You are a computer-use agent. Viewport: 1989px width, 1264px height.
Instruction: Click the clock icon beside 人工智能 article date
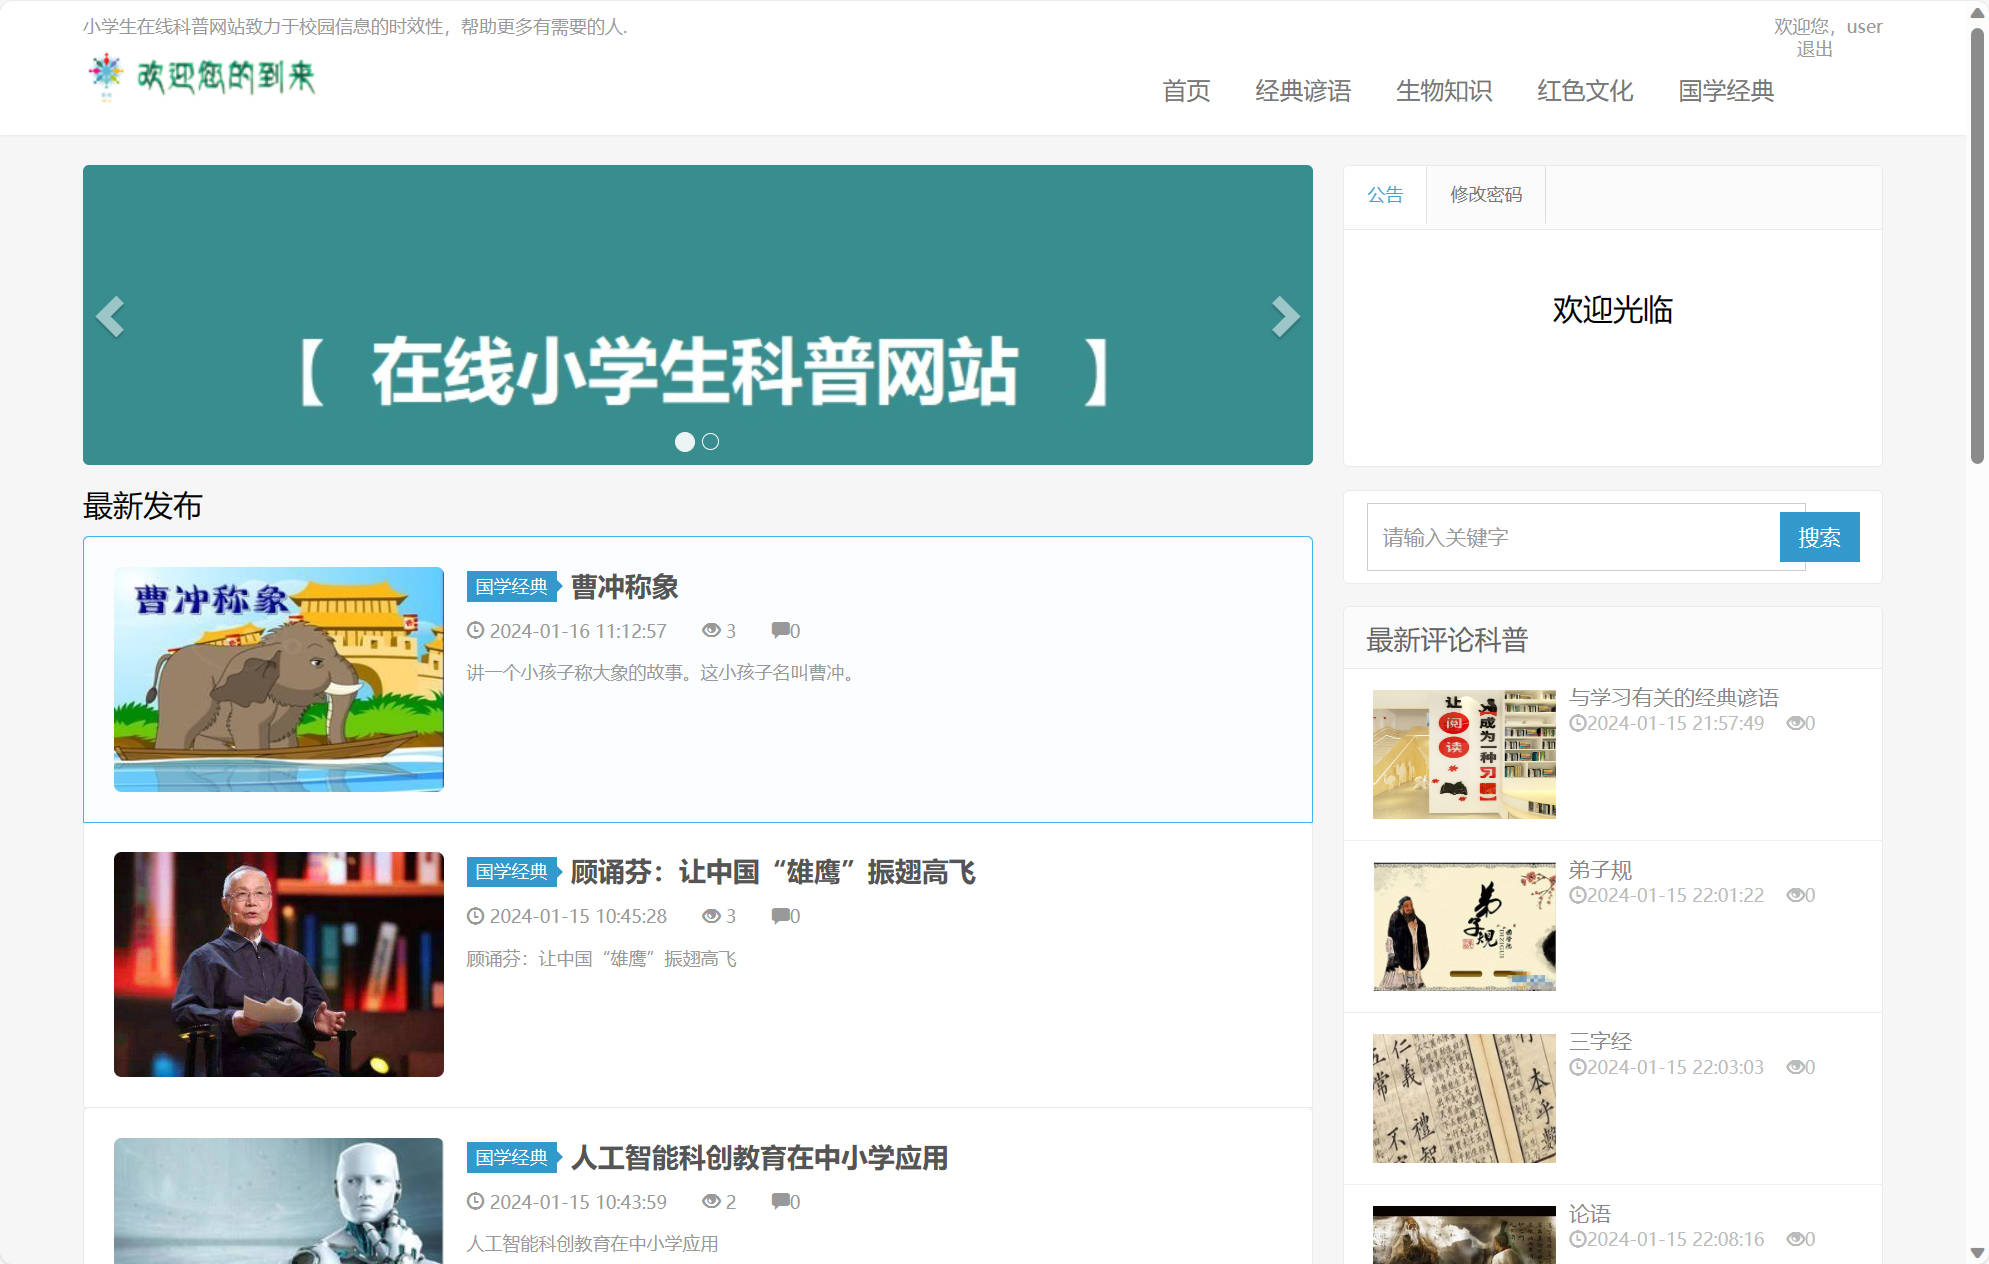pos(475,1201)
